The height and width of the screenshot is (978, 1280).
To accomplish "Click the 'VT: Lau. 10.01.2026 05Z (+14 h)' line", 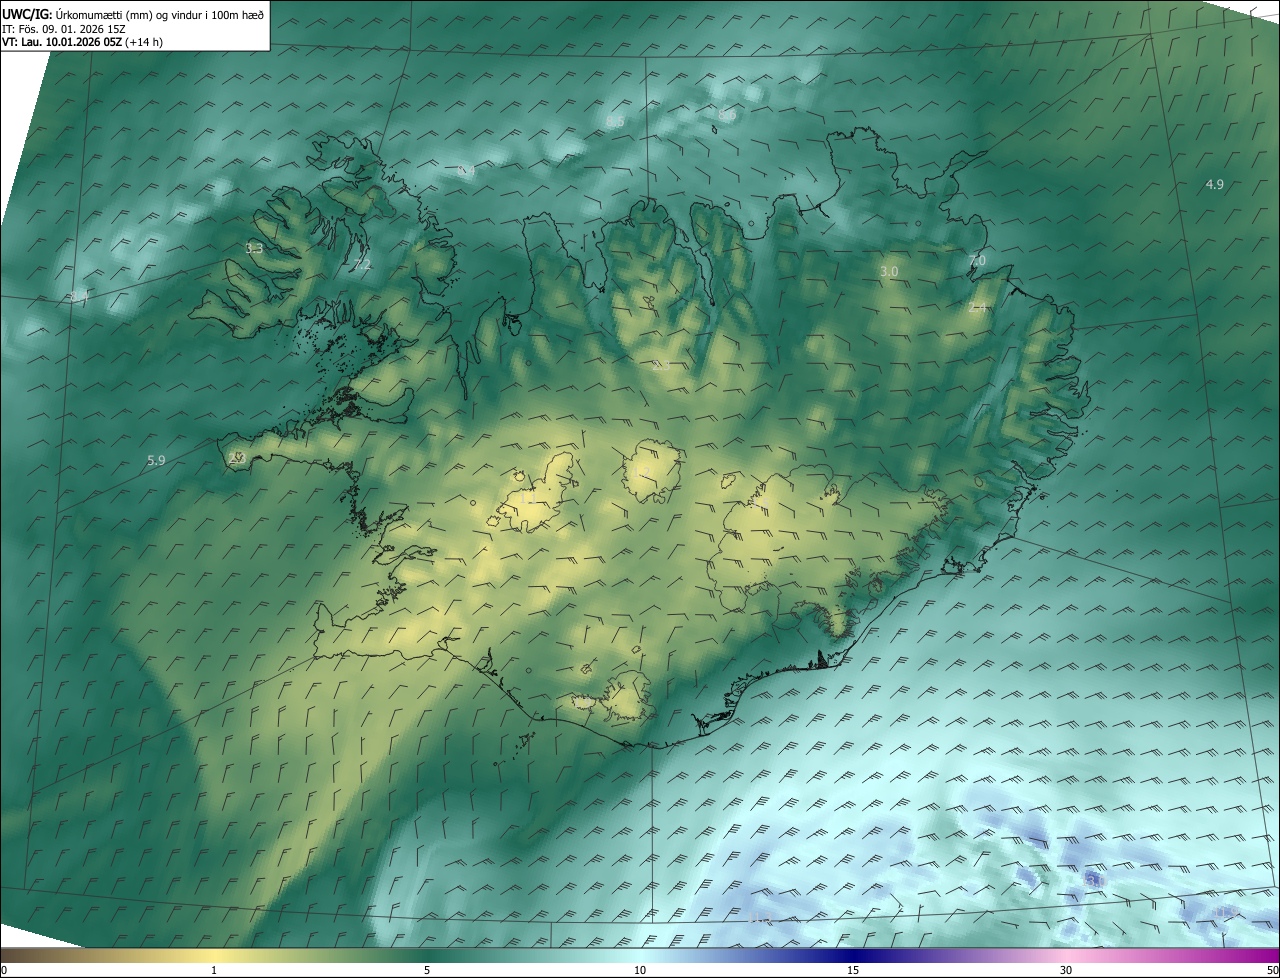I will (x=82, y=42).
